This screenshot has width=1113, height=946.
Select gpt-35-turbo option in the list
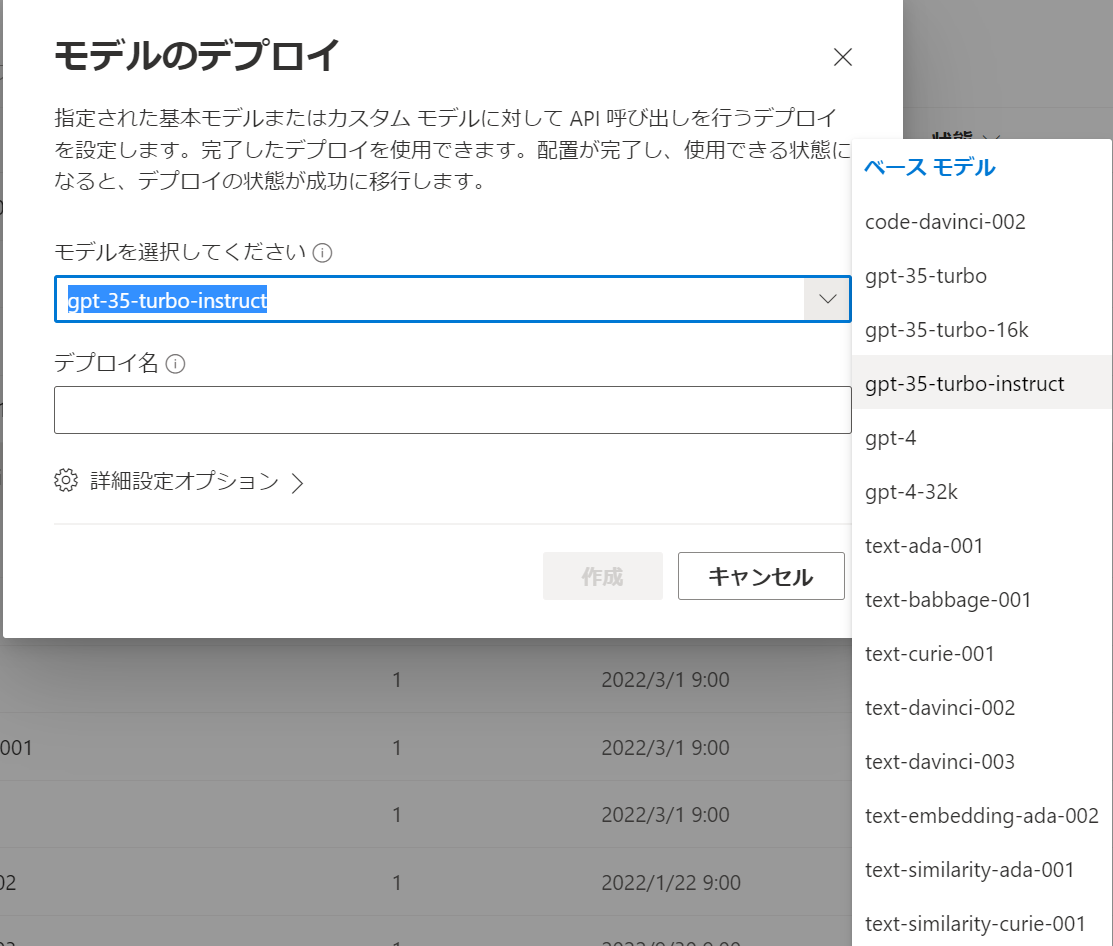[x=982, y=276]
